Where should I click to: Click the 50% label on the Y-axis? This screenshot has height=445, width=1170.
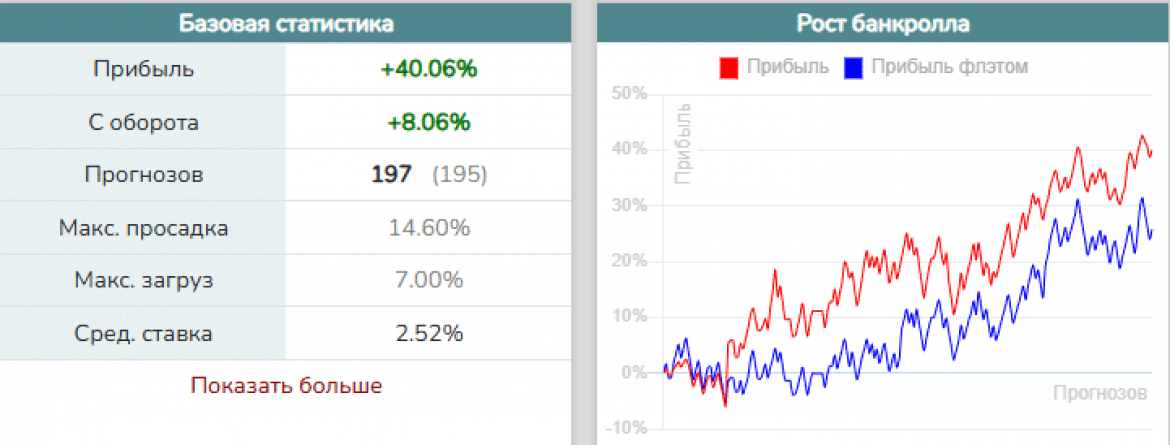click(630, 94)
